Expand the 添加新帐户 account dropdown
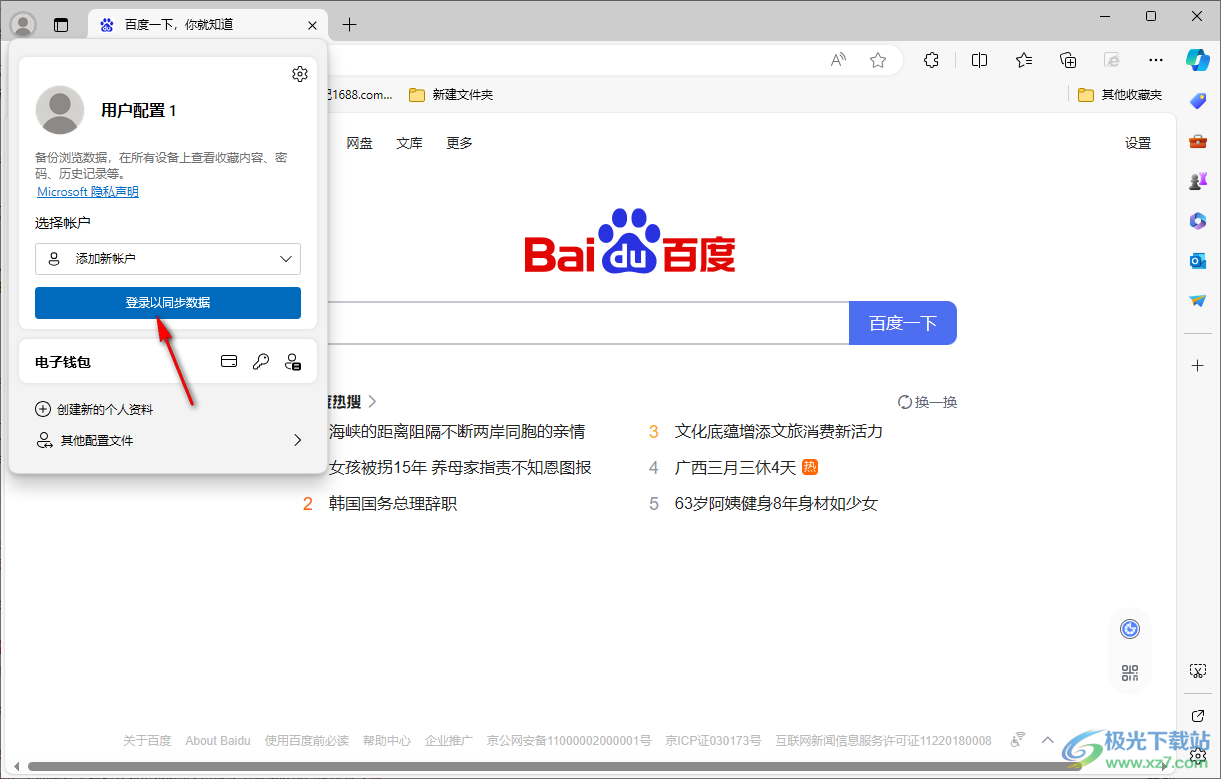The image size is (1221, 779). point(168,259)
